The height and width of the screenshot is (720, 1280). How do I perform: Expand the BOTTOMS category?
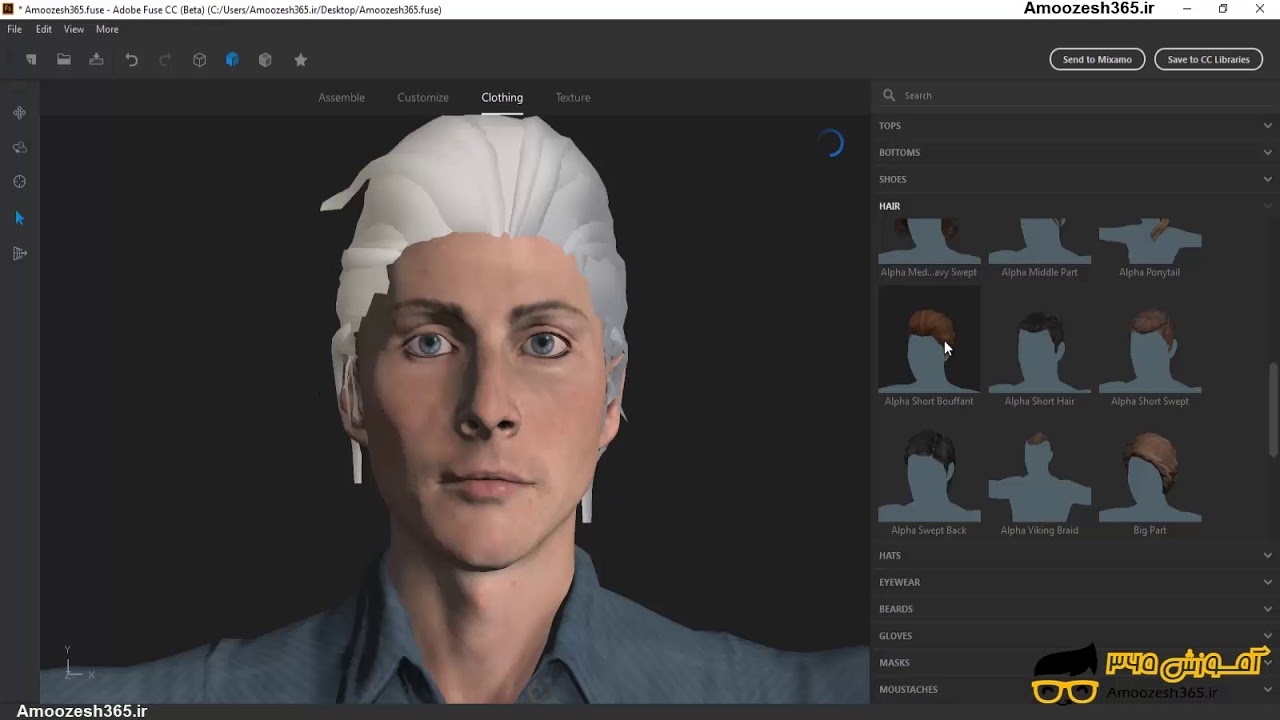pos(1075,152)
